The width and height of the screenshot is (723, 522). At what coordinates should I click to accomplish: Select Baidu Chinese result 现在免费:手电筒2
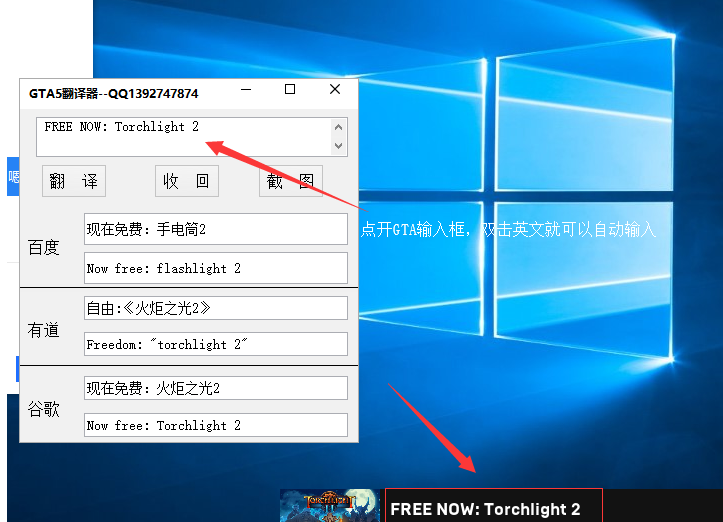[x=215, y=229]
